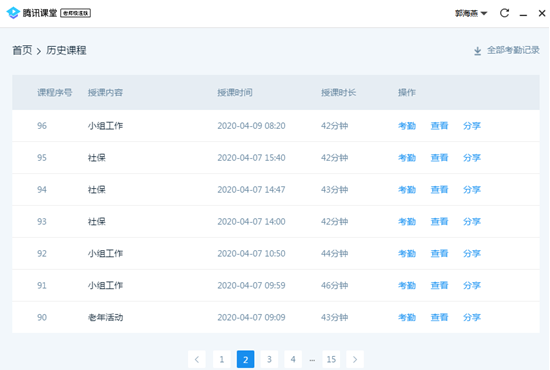Click the time 2020-04-07 09:59
This screenshot has width=550, height=370.
[251, 285]
